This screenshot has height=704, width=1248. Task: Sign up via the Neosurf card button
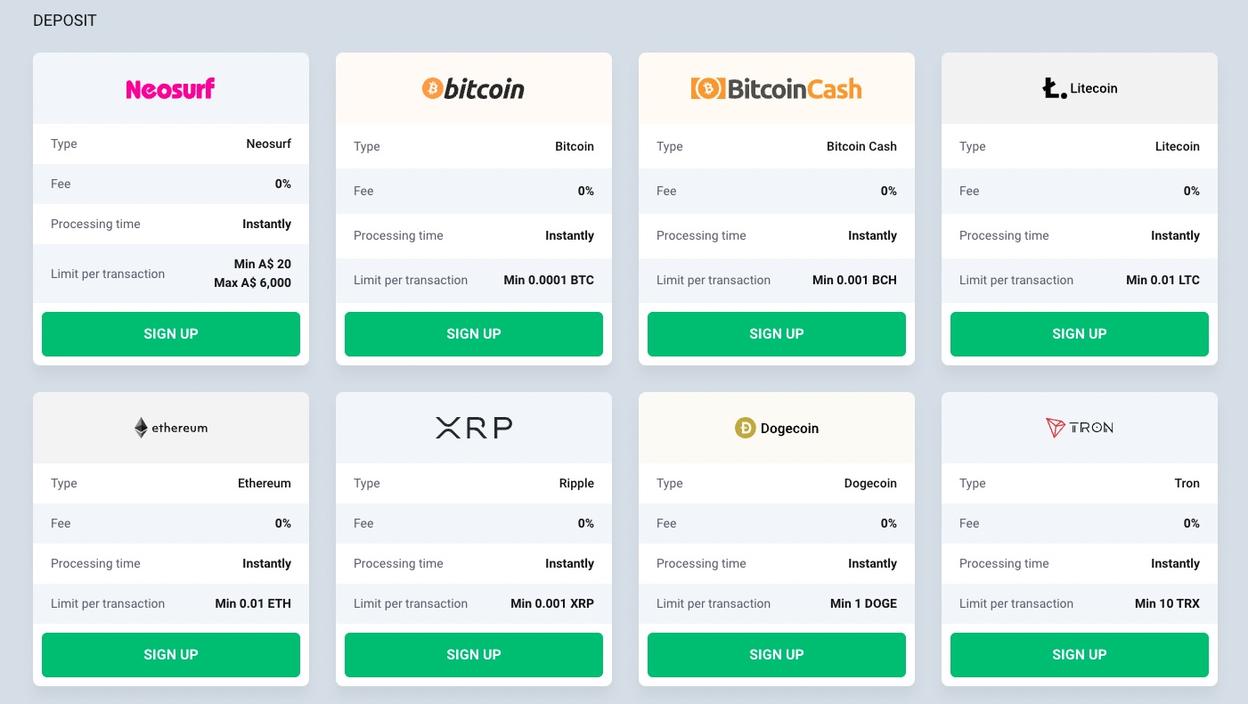click(x=171, y=334)
